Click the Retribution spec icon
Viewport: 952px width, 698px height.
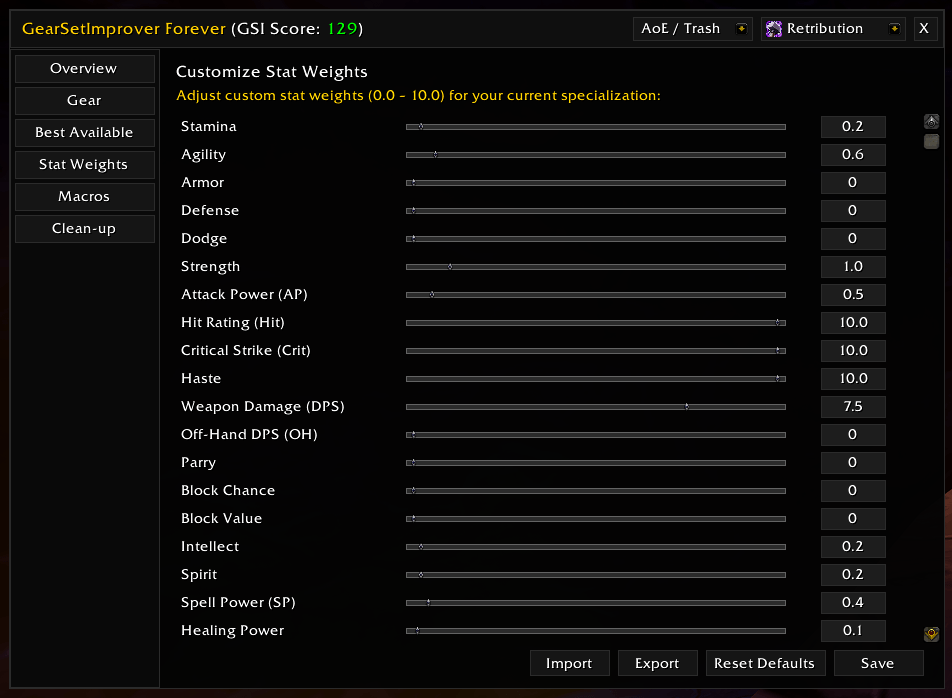[x=774, y=29]
